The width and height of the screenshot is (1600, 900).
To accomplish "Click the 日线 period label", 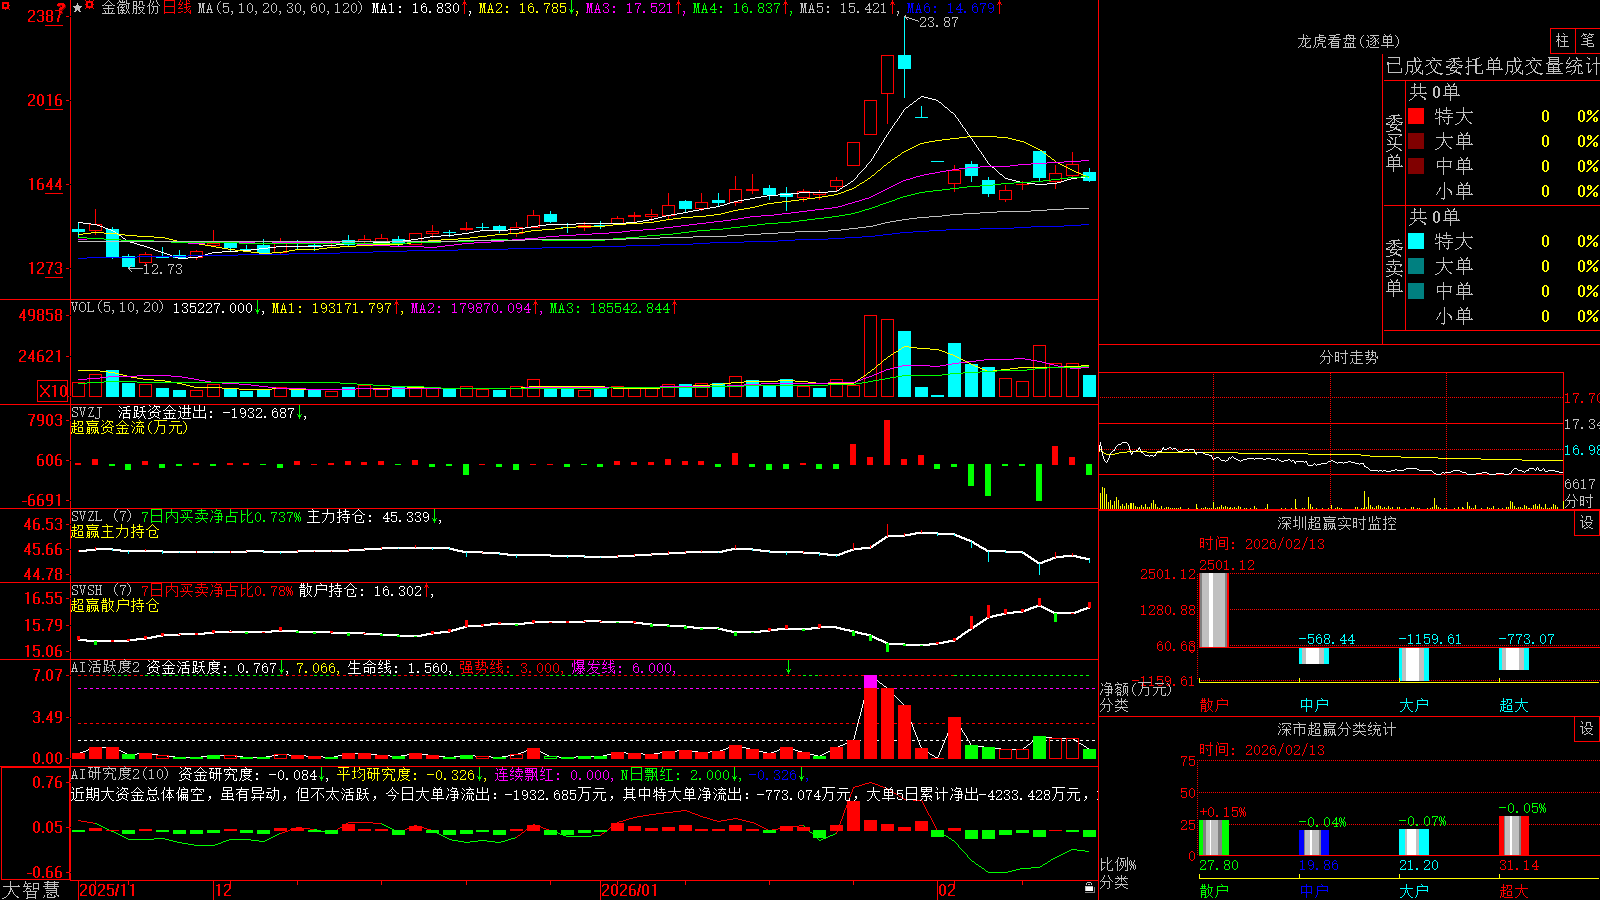I will pyautogui.click(x=177, y=8).
